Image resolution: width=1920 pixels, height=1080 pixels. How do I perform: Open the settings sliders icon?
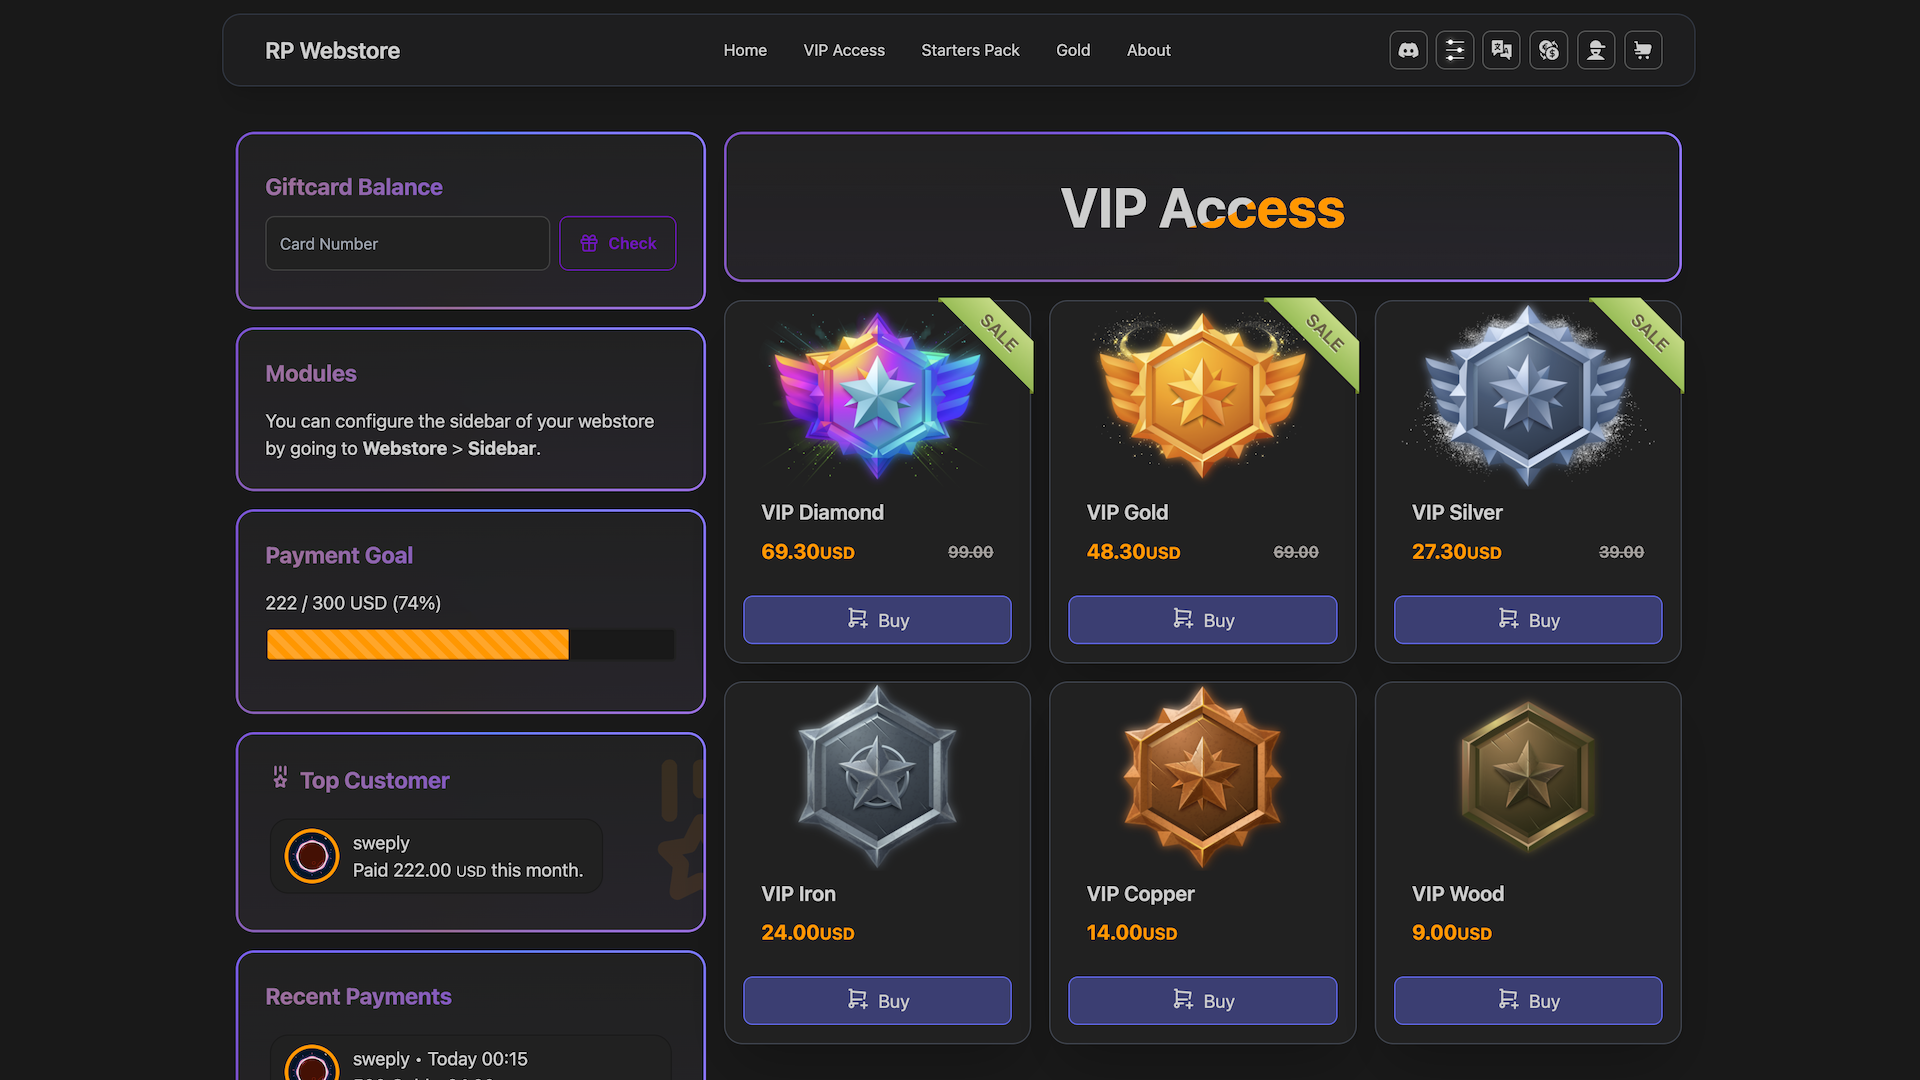1455,50
